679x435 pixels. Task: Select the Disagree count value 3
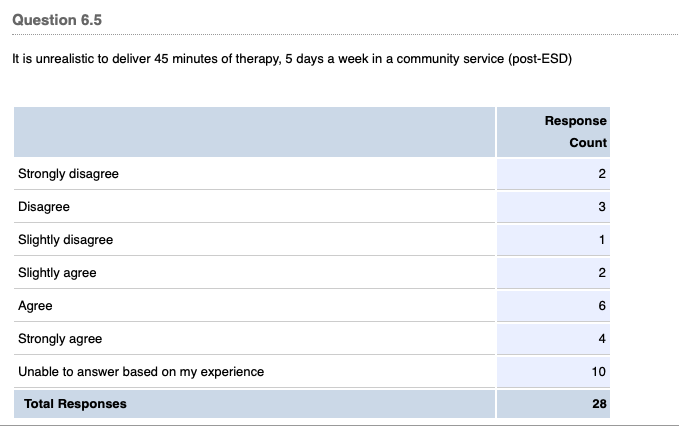(x=603, y=207)
